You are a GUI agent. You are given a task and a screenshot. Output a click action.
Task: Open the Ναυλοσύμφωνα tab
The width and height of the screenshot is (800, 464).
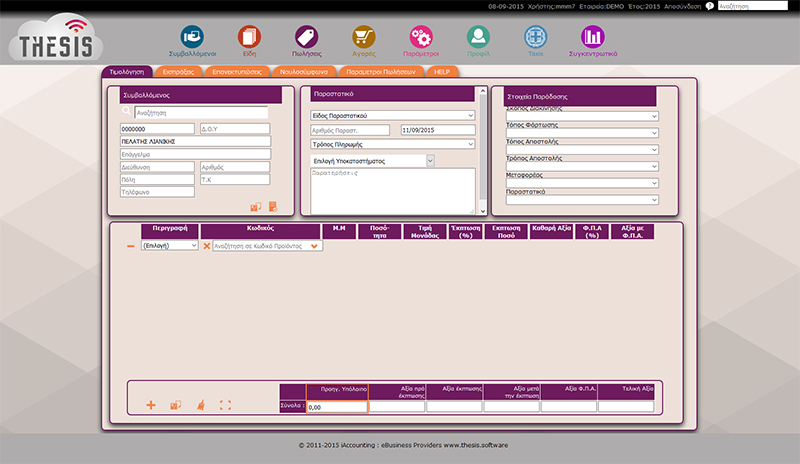point(303,72)
